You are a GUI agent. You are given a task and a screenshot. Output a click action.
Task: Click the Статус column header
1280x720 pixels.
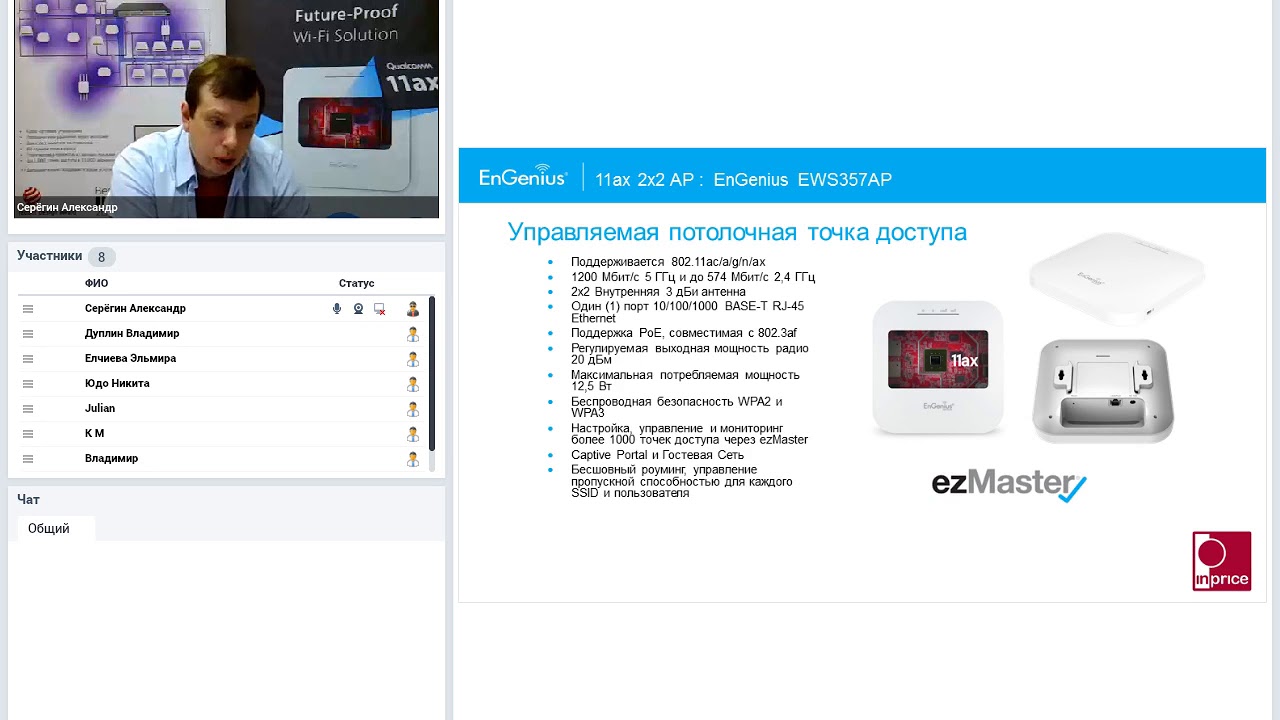[356, 283]
